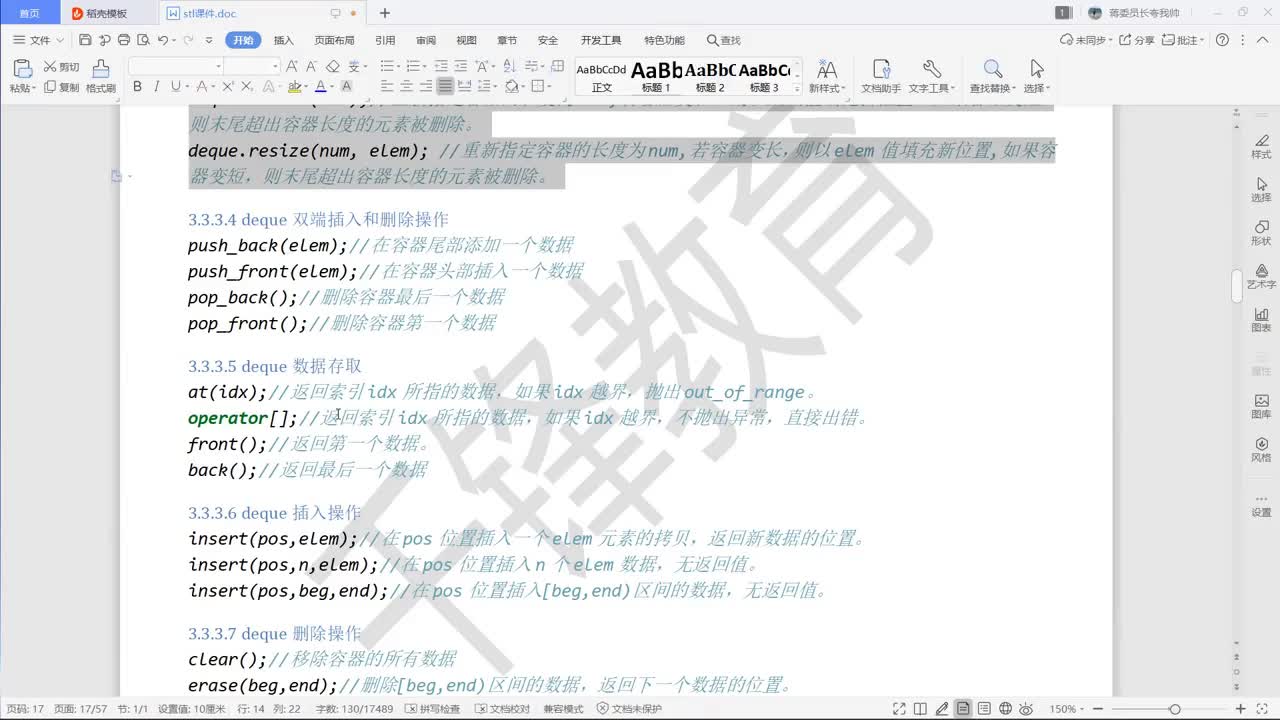This screenshot has width=1280, height=720.
Task: Click the Print icon in quick access bar
Action: pos(124,40)
